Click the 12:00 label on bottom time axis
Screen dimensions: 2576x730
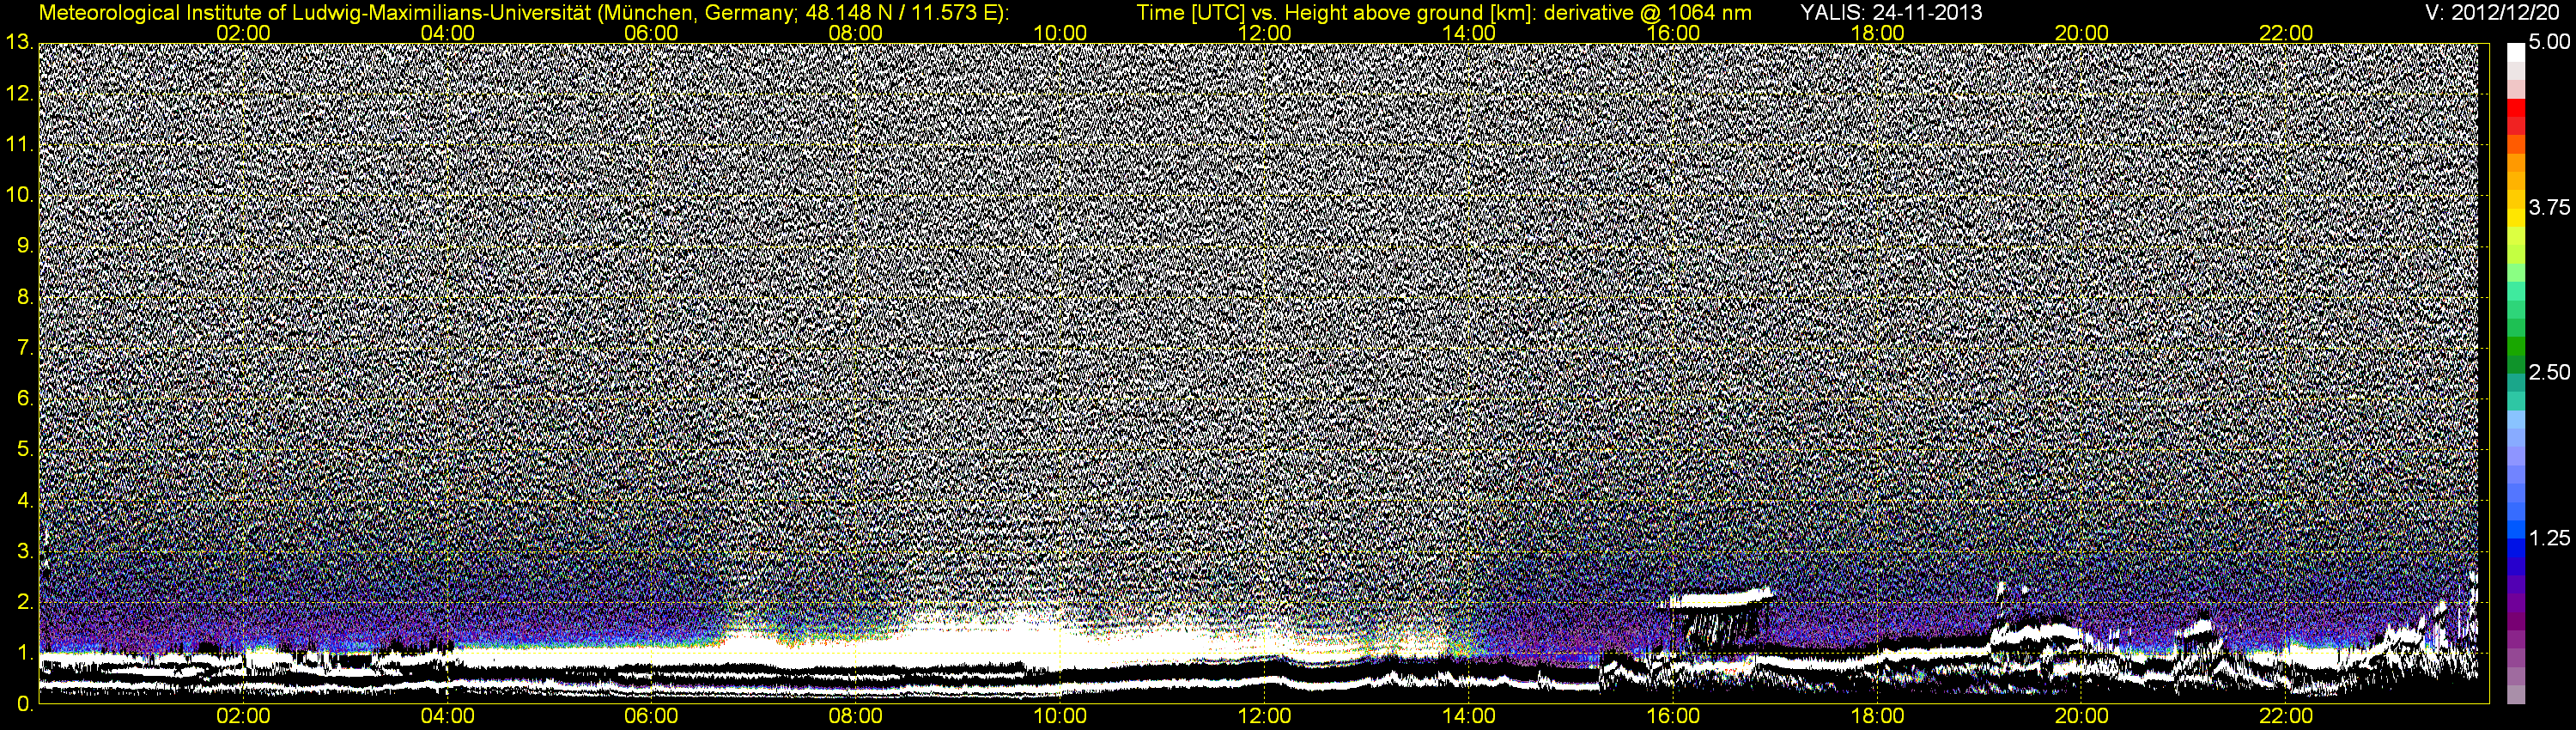coord(1264,717)
